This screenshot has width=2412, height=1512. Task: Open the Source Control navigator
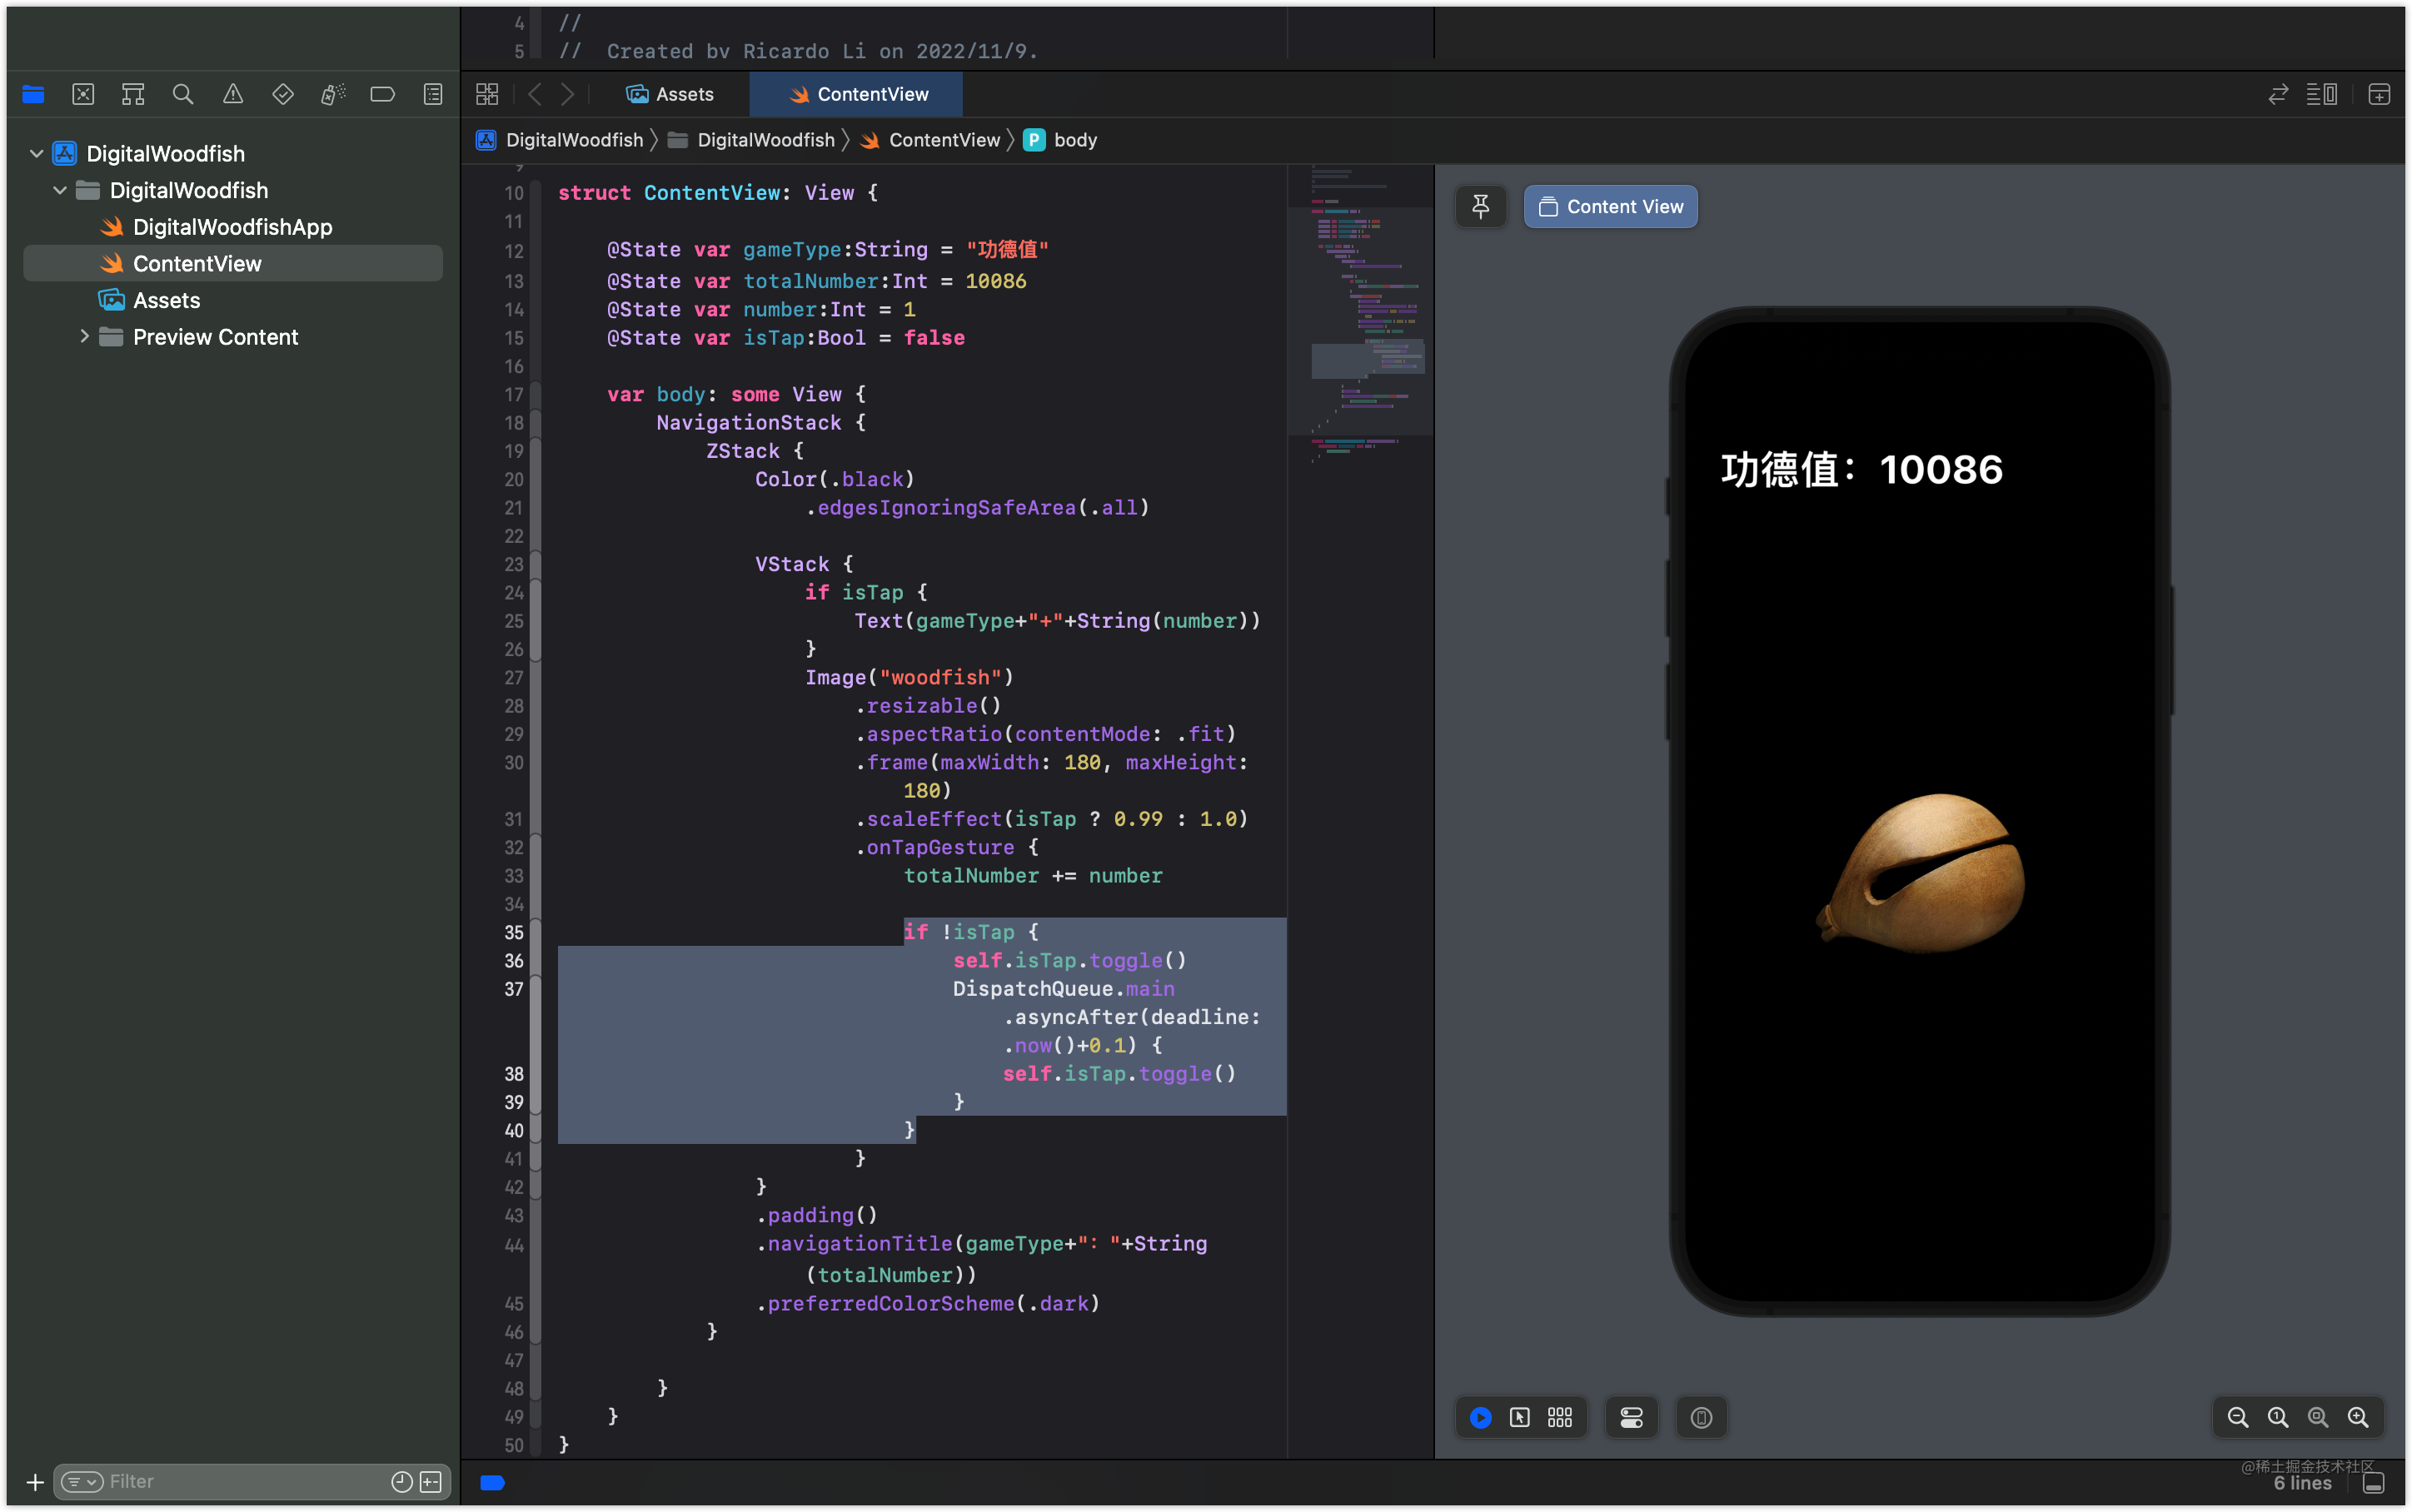coord(83,94)
